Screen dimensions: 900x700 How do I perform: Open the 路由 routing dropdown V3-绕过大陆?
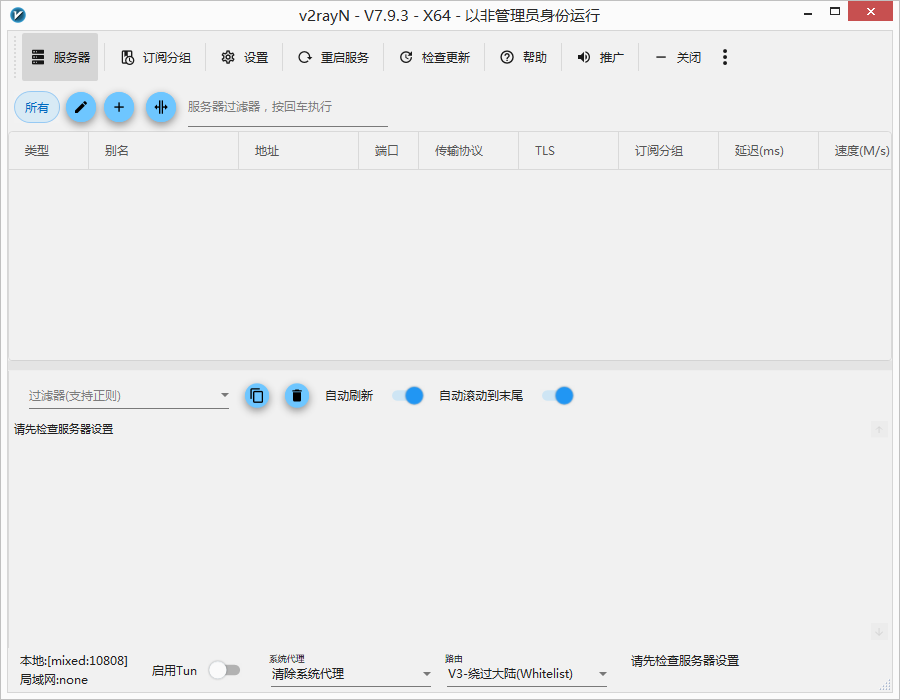527,674
